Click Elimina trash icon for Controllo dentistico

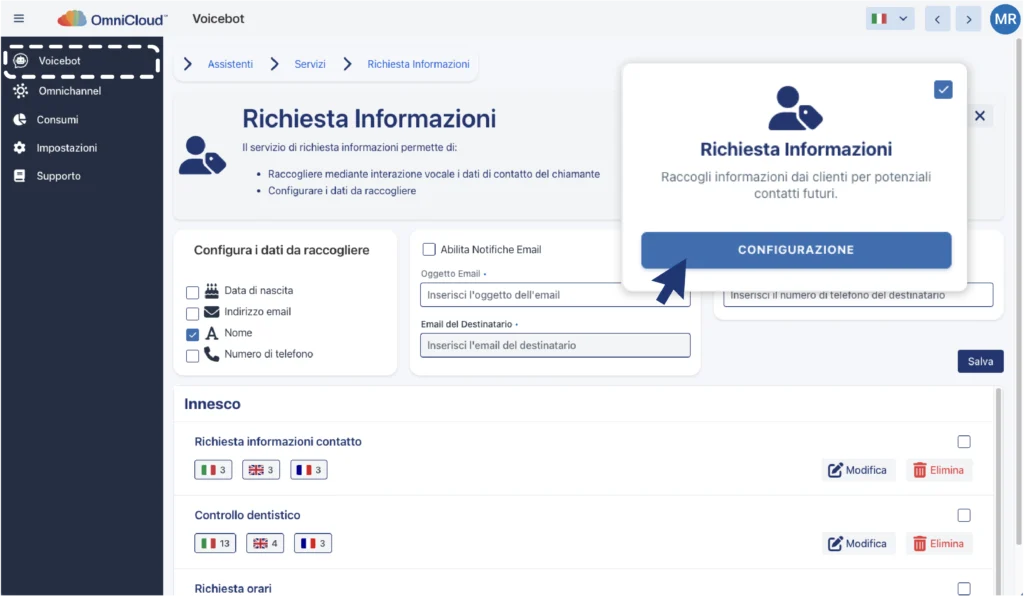pos(919,544)
